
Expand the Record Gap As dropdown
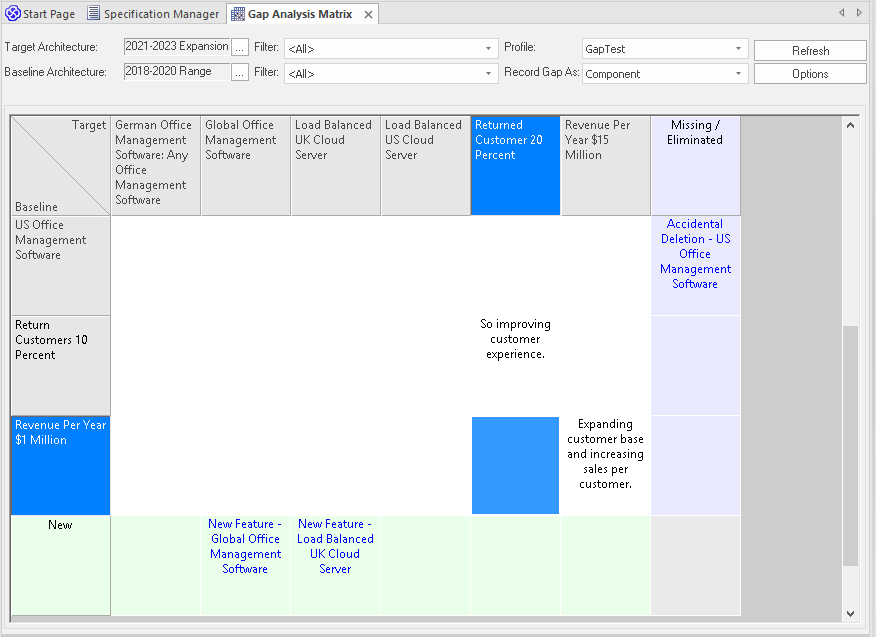coord(739,74)
